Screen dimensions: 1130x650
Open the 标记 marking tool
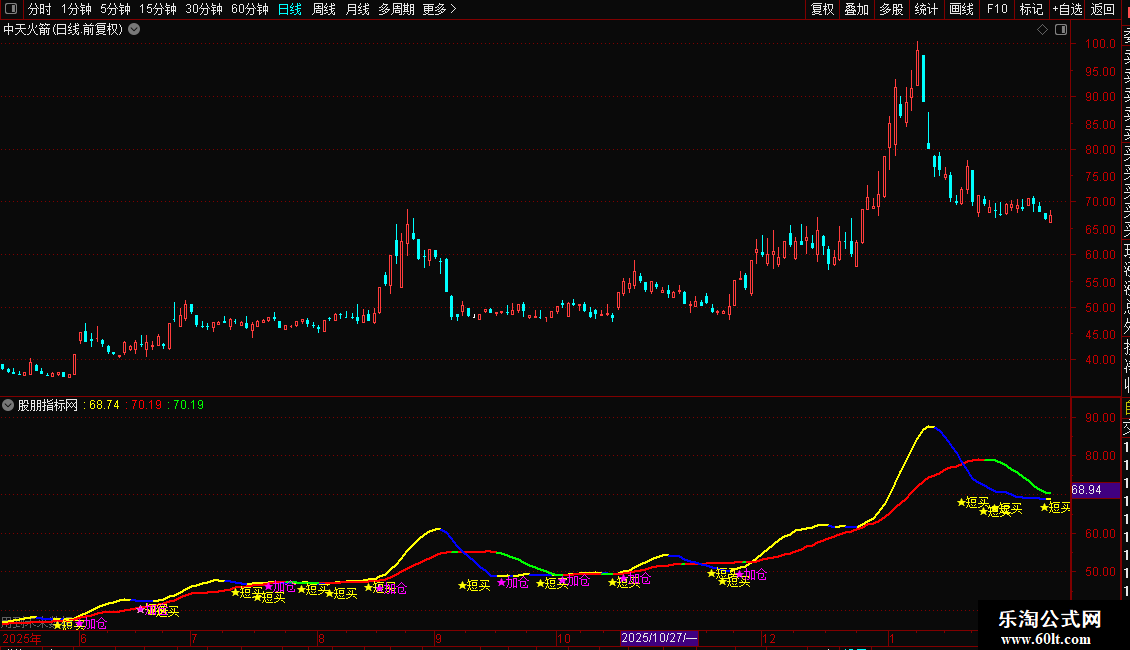click(1031, 9)
